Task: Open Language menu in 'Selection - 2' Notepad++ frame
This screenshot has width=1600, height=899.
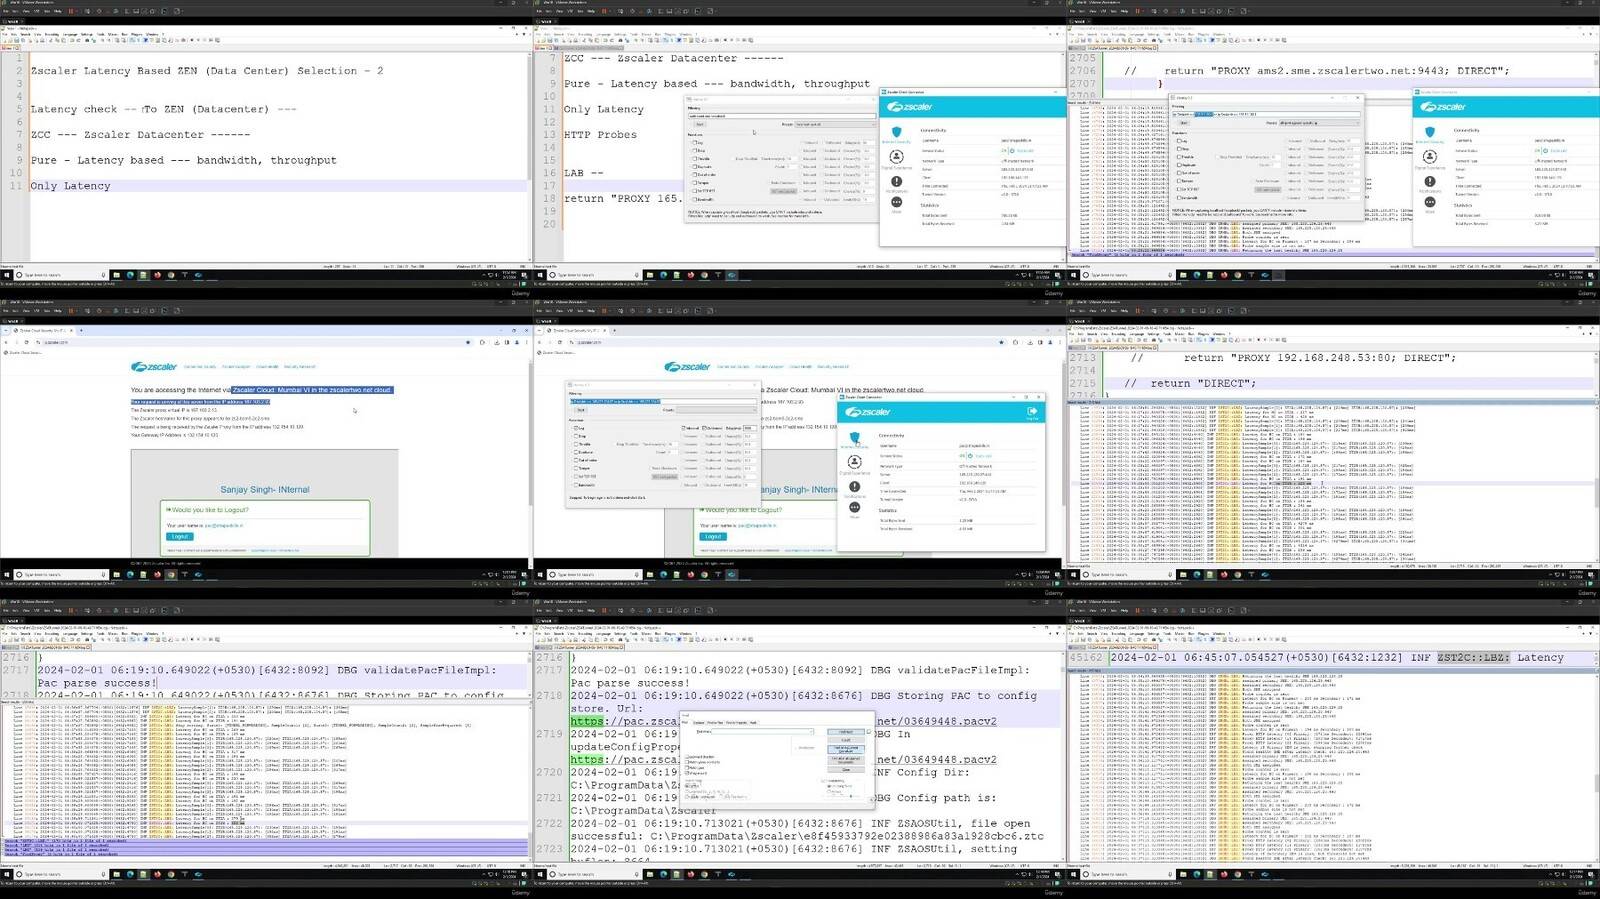Action: [70, 34]
